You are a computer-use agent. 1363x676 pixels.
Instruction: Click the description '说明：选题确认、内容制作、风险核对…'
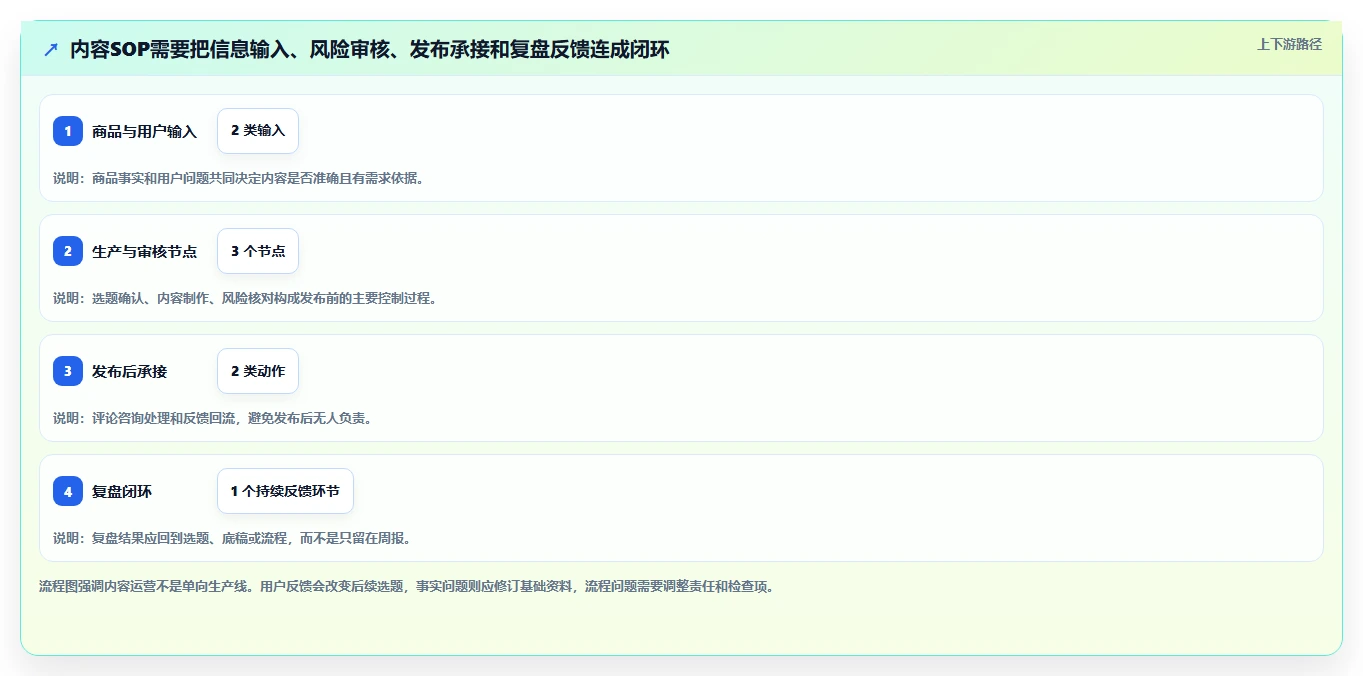pyautogui.click(x=245, y=298)
